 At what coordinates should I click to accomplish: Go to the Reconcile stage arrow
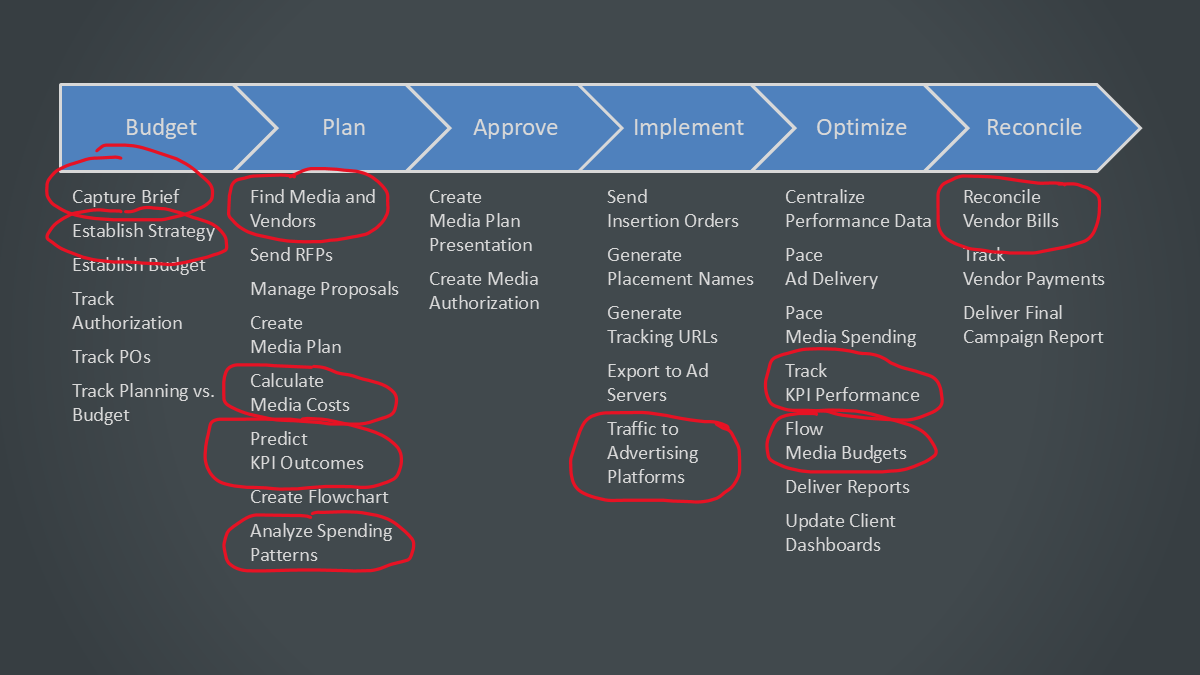(x=1034, y=128)
